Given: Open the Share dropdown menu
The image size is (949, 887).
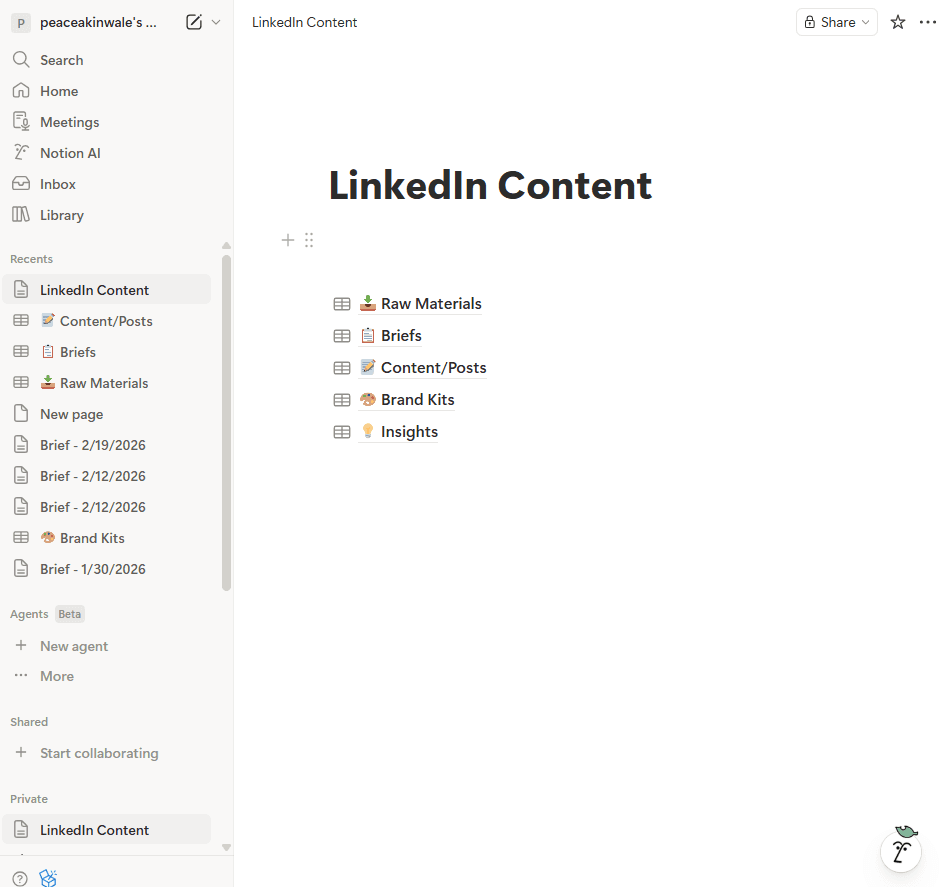Looking at the screenshot, I should [836, 21].
